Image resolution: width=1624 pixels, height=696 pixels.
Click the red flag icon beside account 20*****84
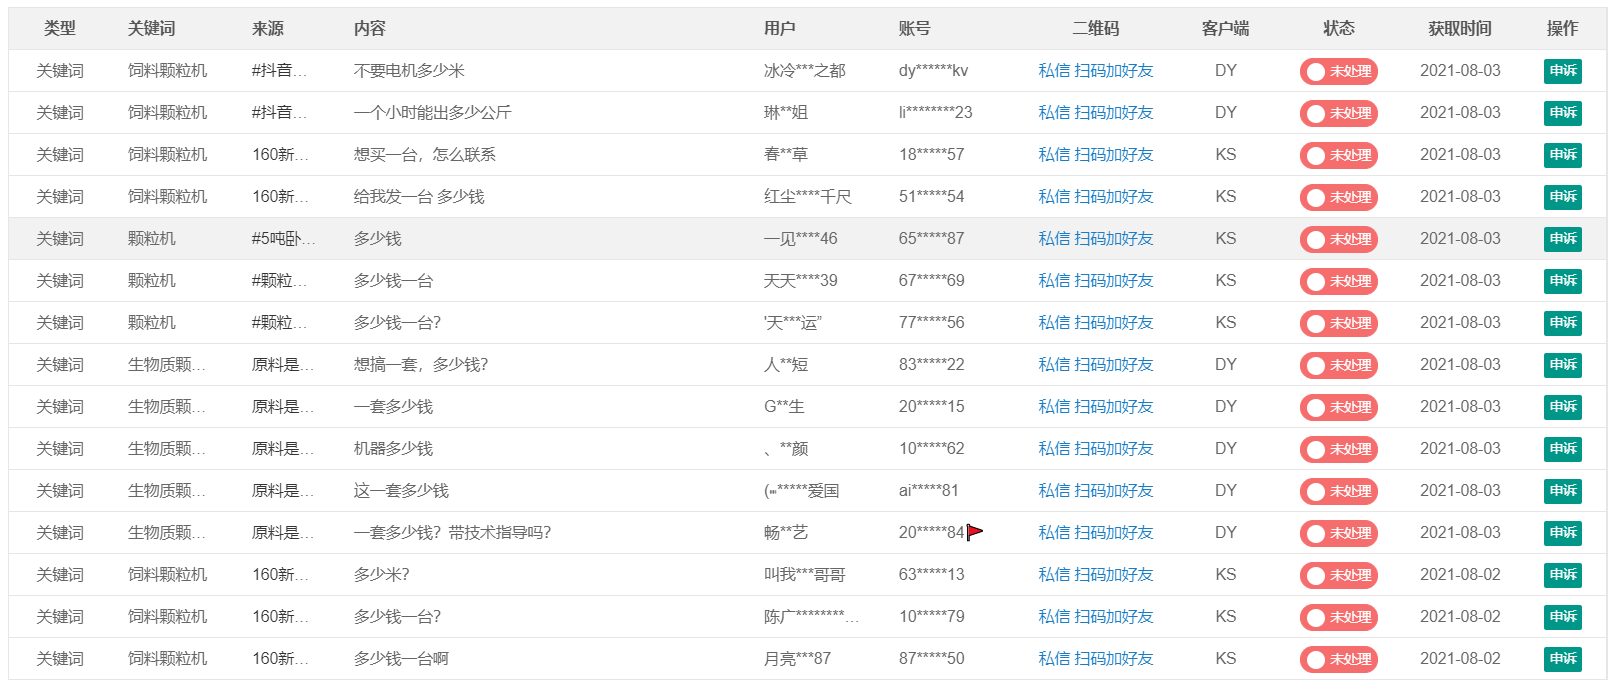click(x=975, y=532)
